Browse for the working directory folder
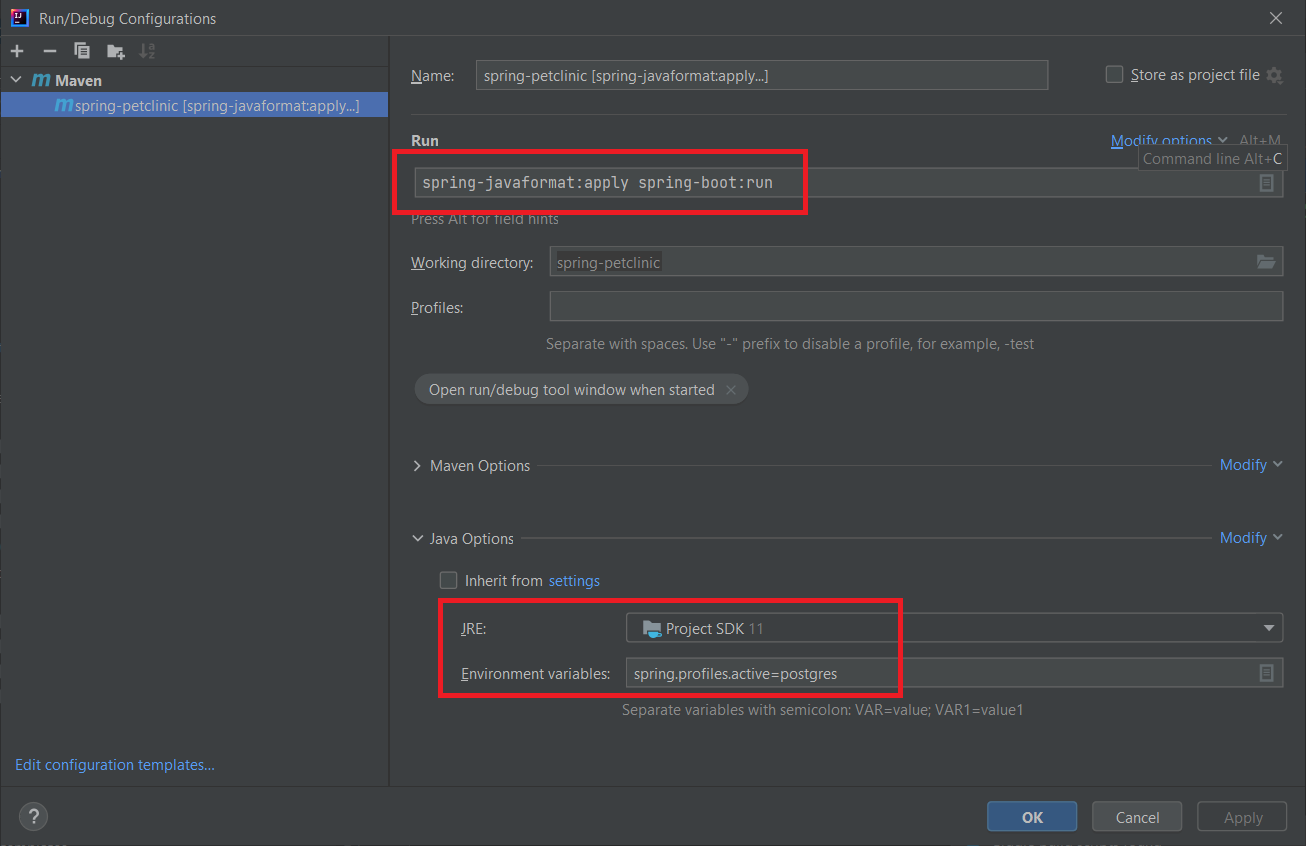The image size is (1306, 846). 1266,262
